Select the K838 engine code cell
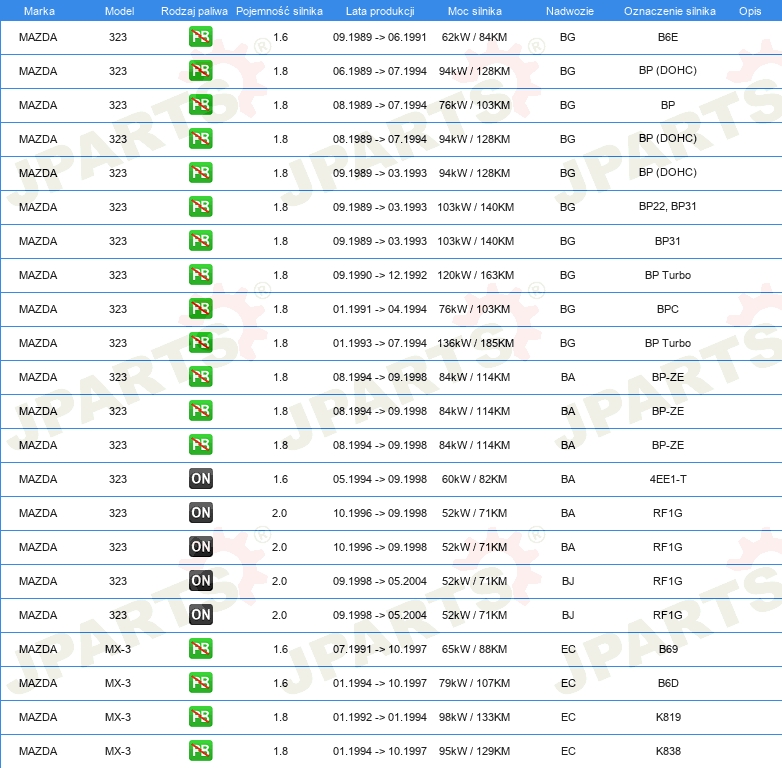This screenshot has height=768, width=782. (x=668, y=751)
